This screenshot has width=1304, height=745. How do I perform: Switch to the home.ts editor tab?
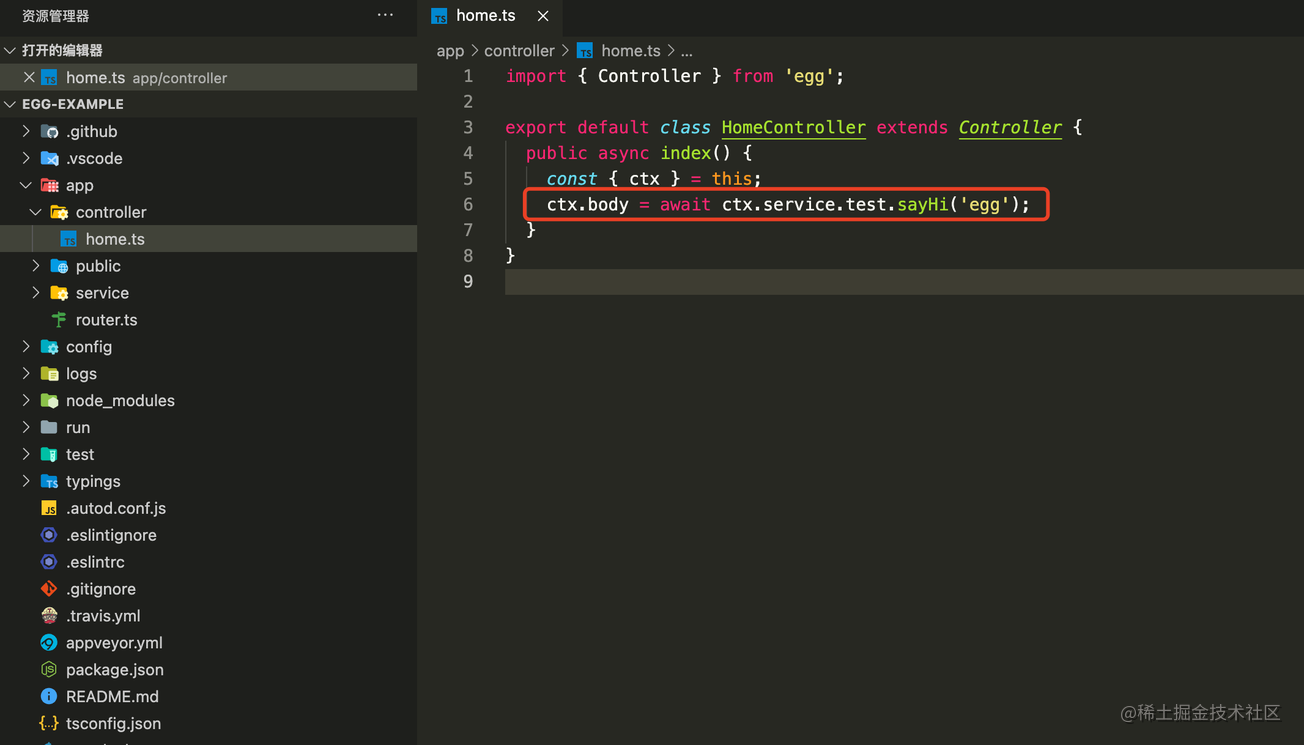(485, 16)
